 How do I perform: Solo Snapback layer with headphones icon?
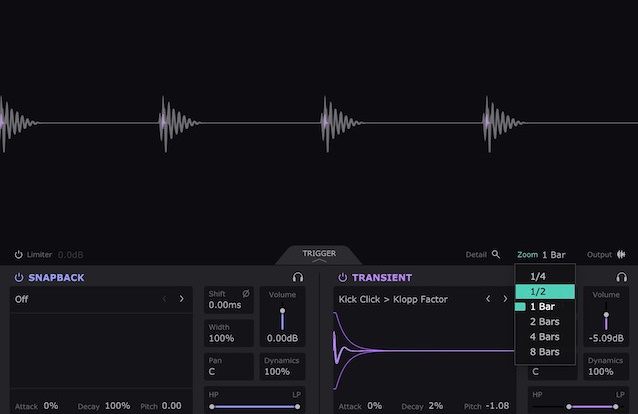298,277
